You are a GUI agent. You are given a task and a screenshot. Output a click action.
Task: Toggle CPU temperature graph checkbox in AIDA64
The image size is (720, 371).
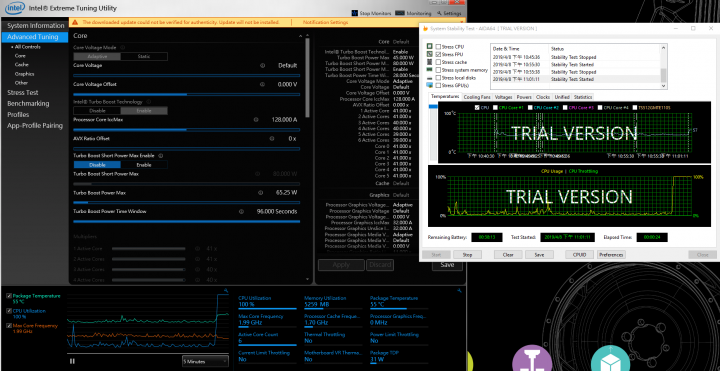click(x=477, y=107)
